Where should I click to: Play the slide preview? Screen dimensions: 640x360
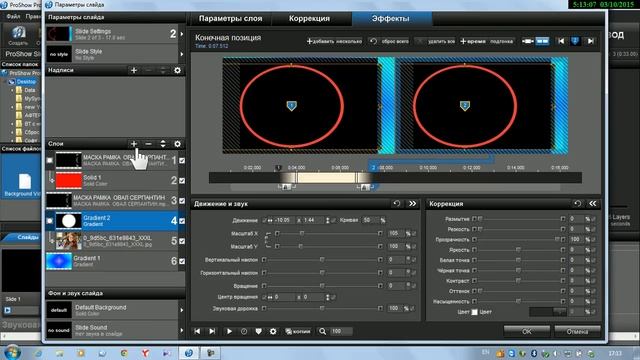click(x=229, y=331)
